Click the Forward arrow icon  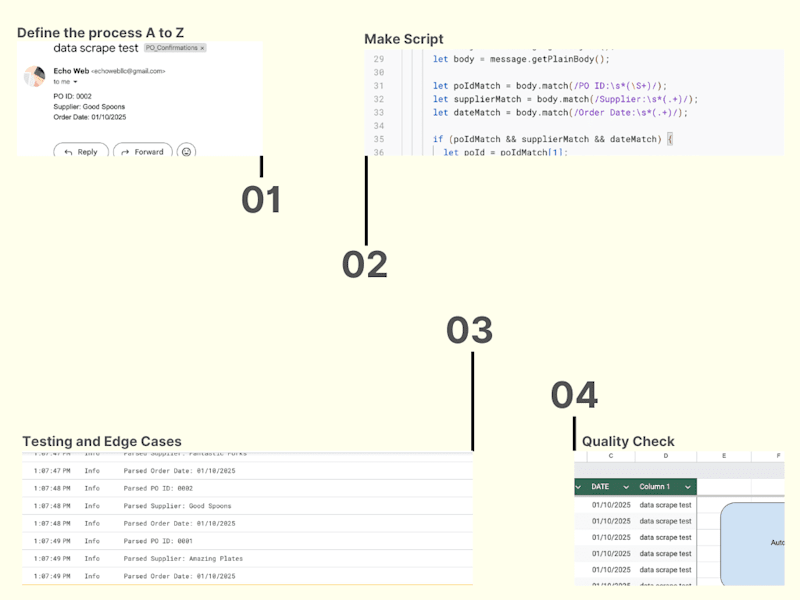pos(125,152)
